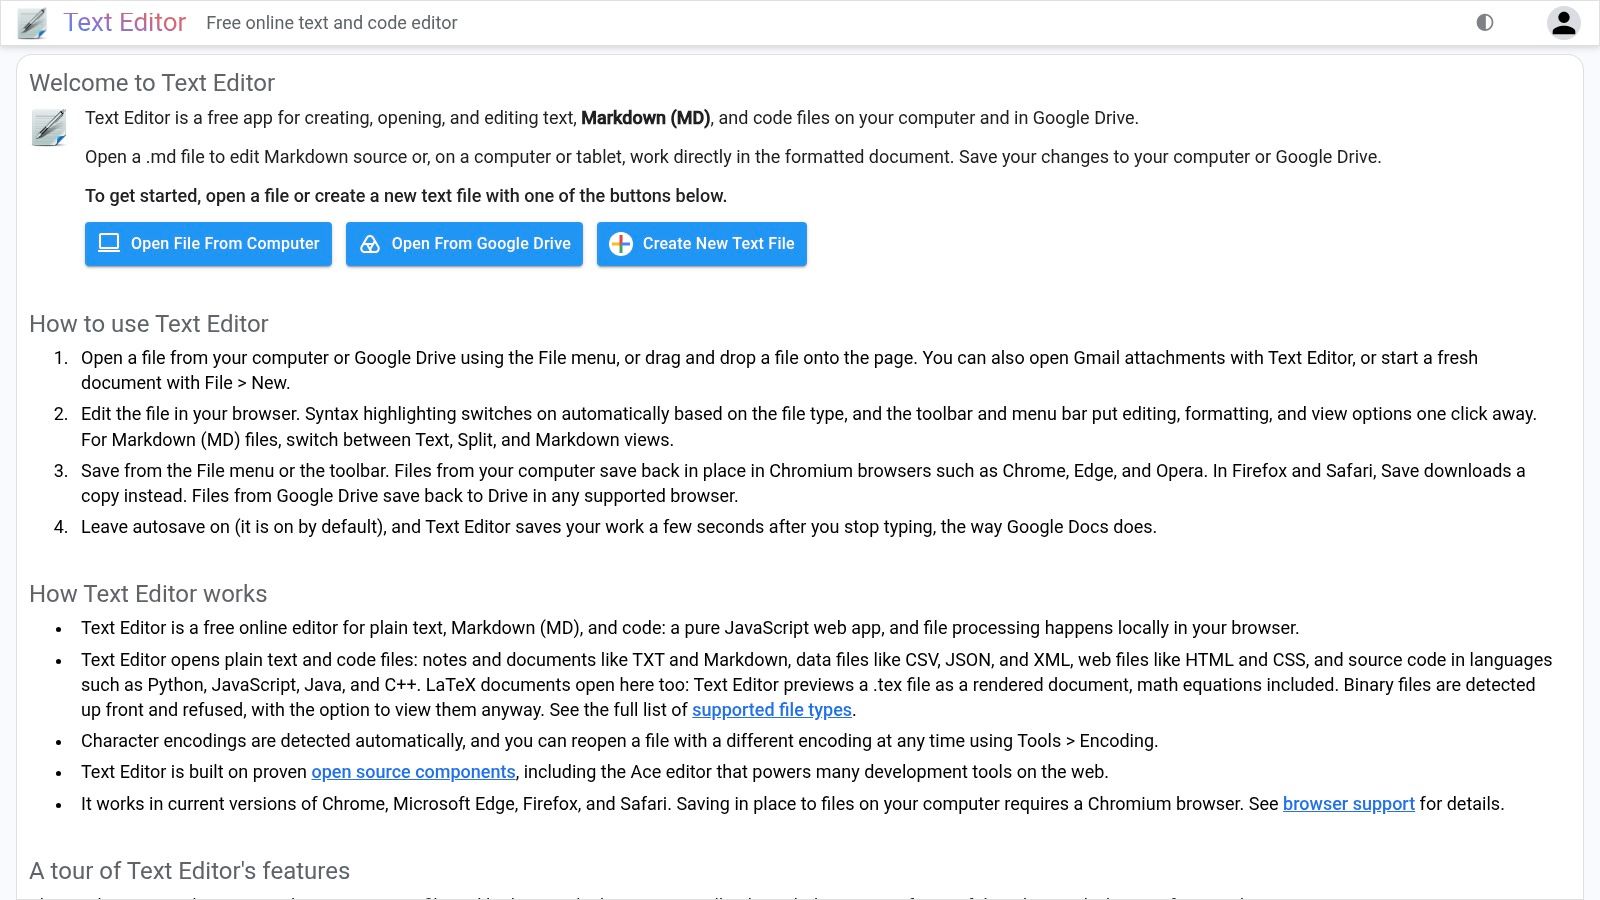This screenshot has width=1600, height=900.
Task: Click the 'To get started, open a file' sentence
Action: pyautogui.click(x=406, y=196)
